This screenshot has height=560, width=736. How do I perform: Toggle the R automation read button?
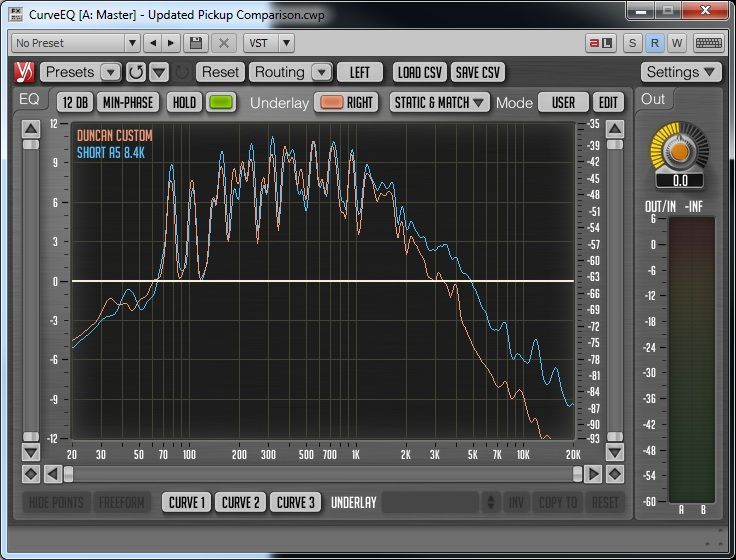pos(654,43)
